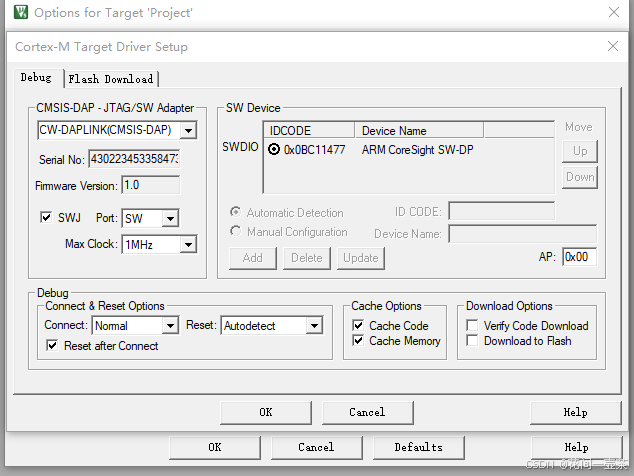Toggle the SWJ checkbox

pos(46,217)
